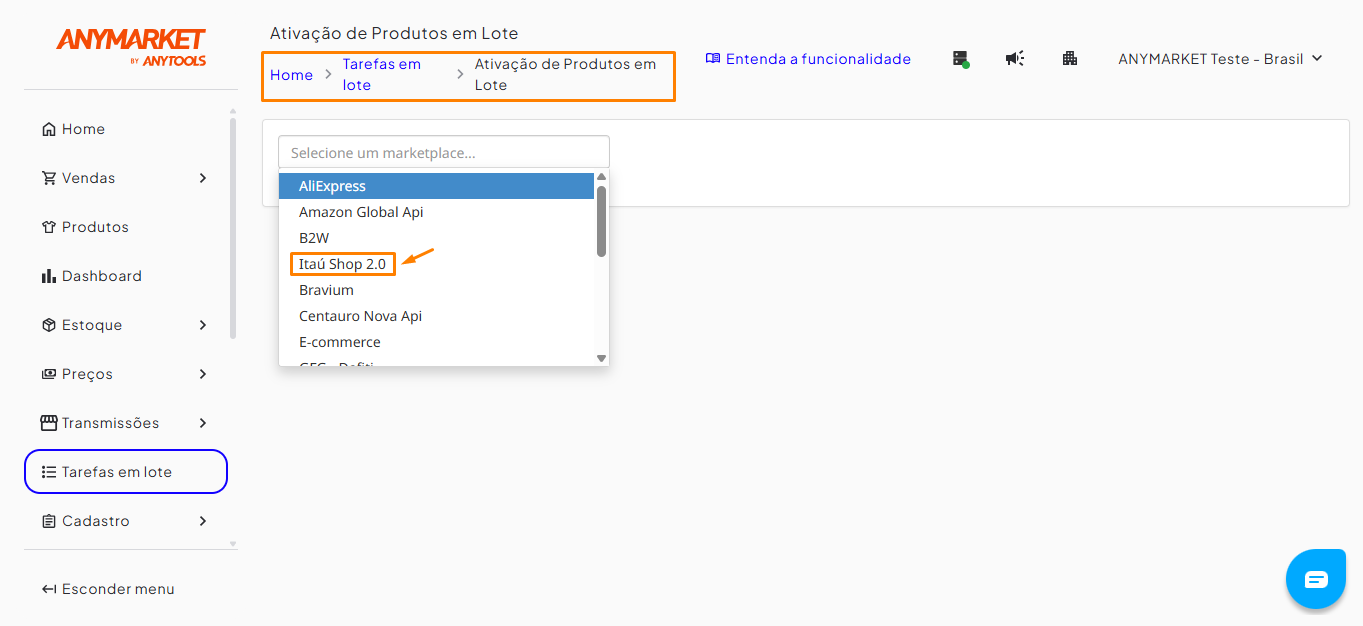Viewport: 1363px width, 626px height.
Task: Go to Home in the sidebar
Action: coord(83,129)
